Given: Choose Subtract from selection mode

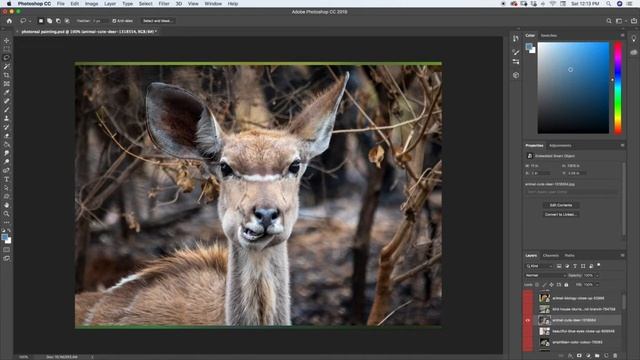Looking at the screenshot, I should pyautogui.click(x=58, y=21).
